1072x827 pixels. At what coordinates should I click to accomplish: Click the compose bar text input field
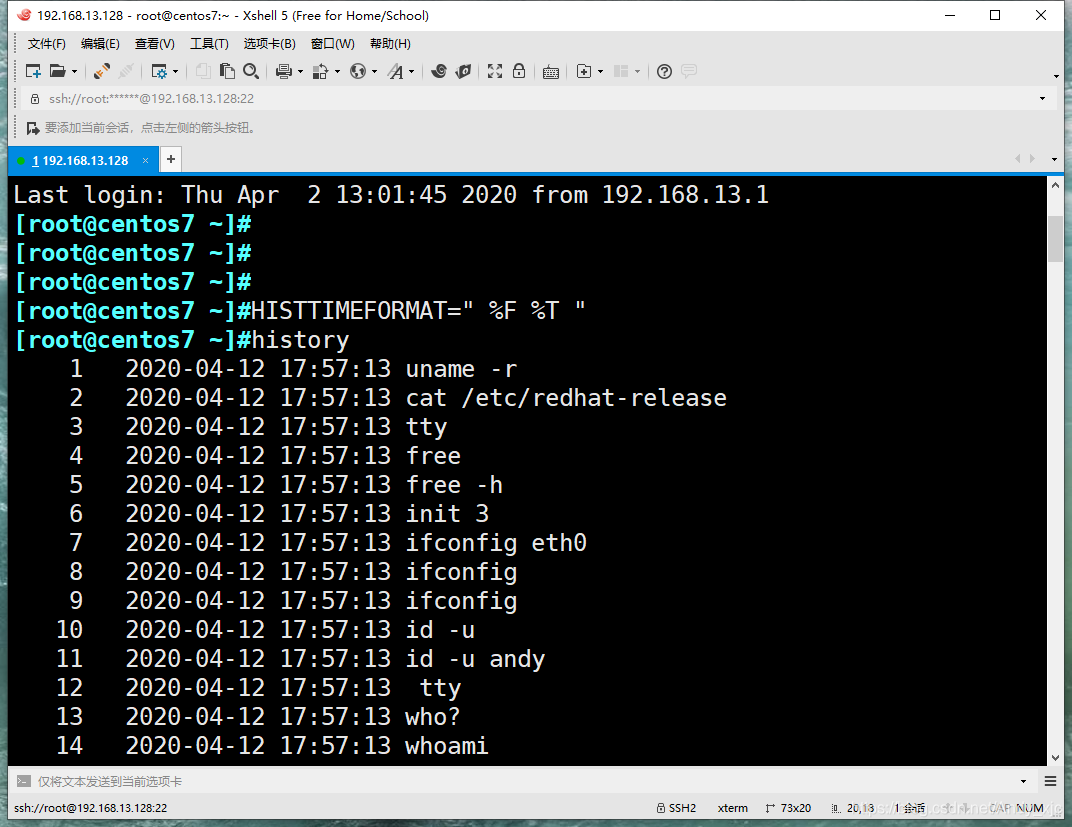526,781
